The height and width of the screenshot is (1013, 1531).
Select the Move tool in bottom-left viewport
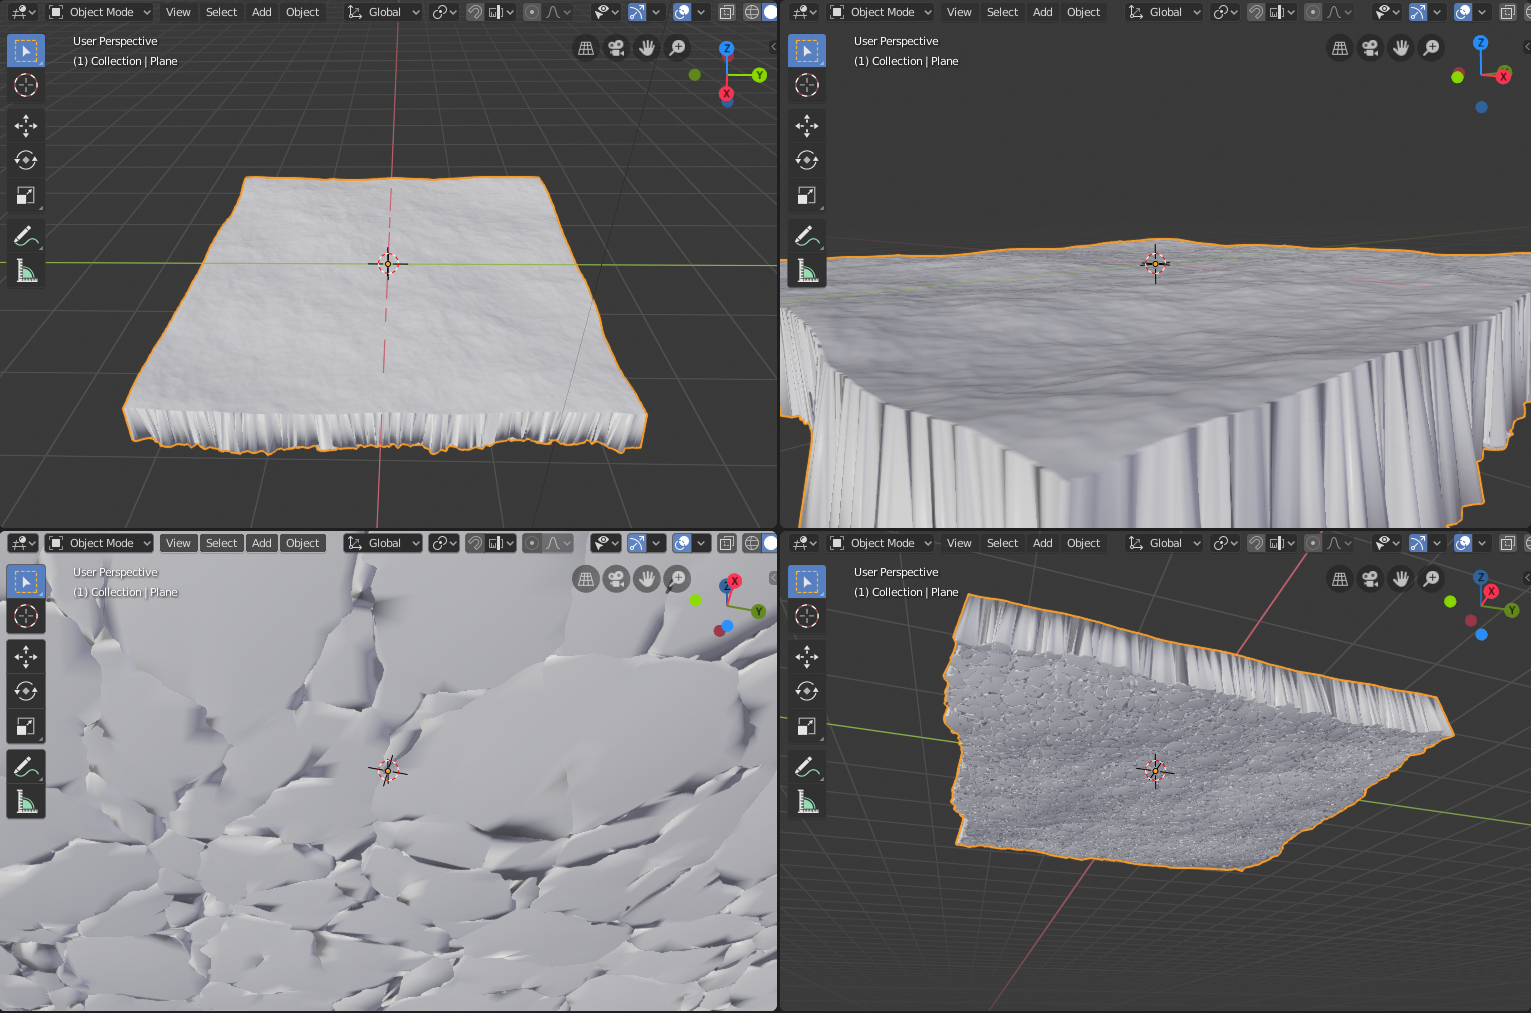click(26, 657)
